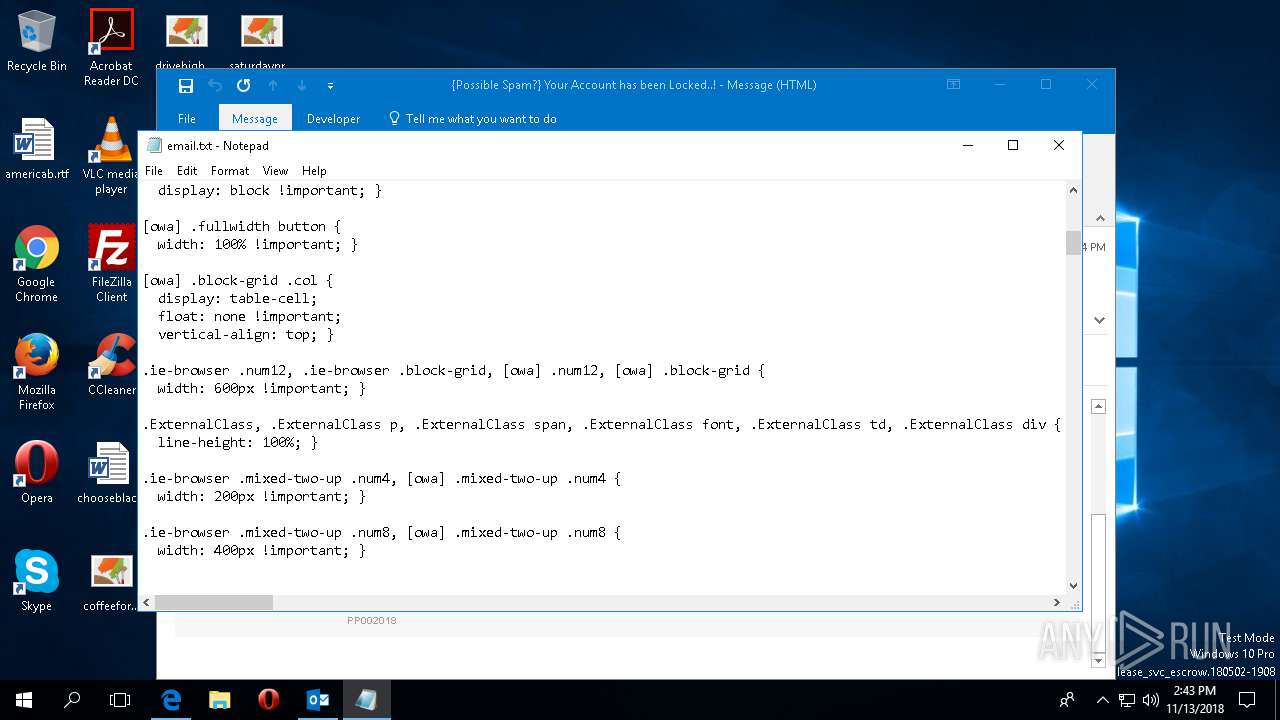Click Outlook message pane scroll-up arrow

pos(1098,407)
